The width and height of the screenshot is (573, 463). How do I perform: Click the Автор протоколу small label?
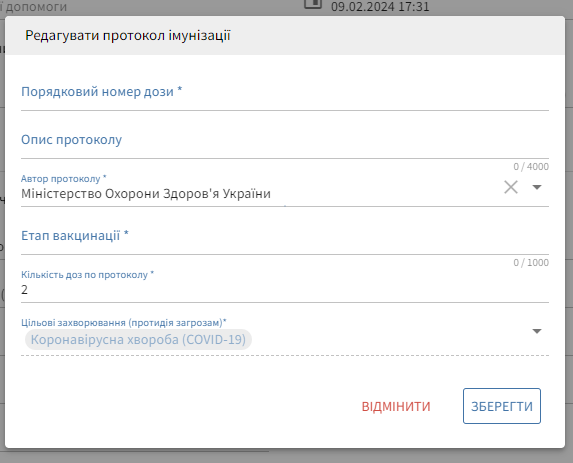[x=64, y=179]
